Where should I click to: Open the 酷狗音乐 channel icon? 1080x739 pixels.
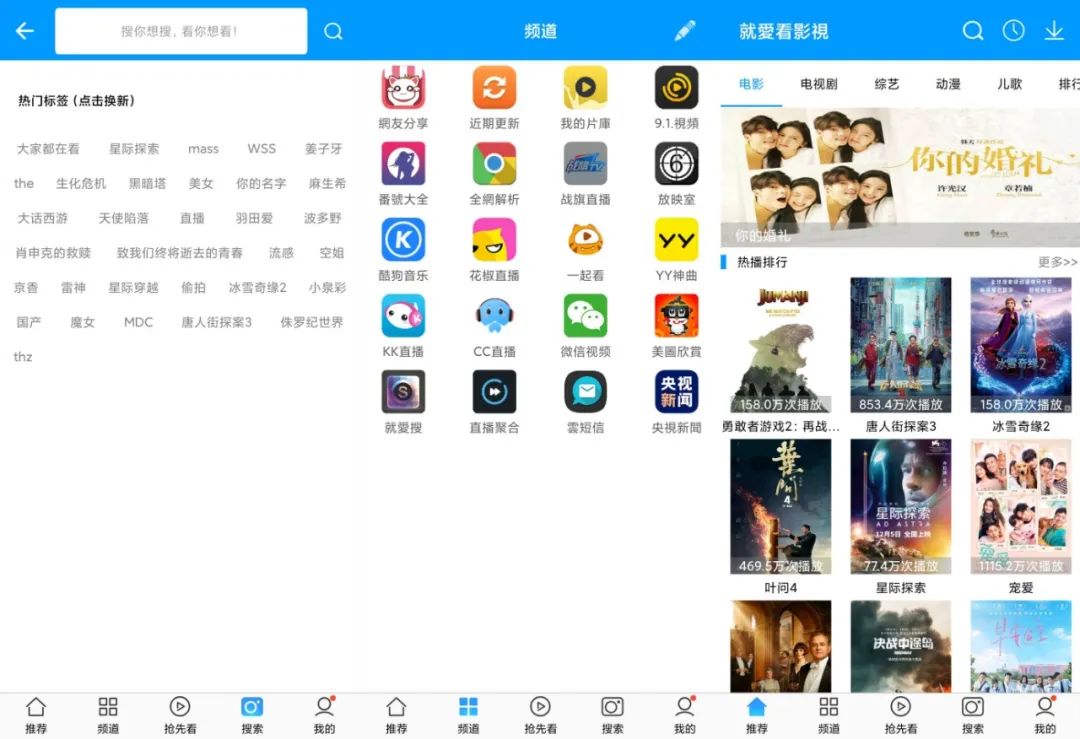(404, 240)
